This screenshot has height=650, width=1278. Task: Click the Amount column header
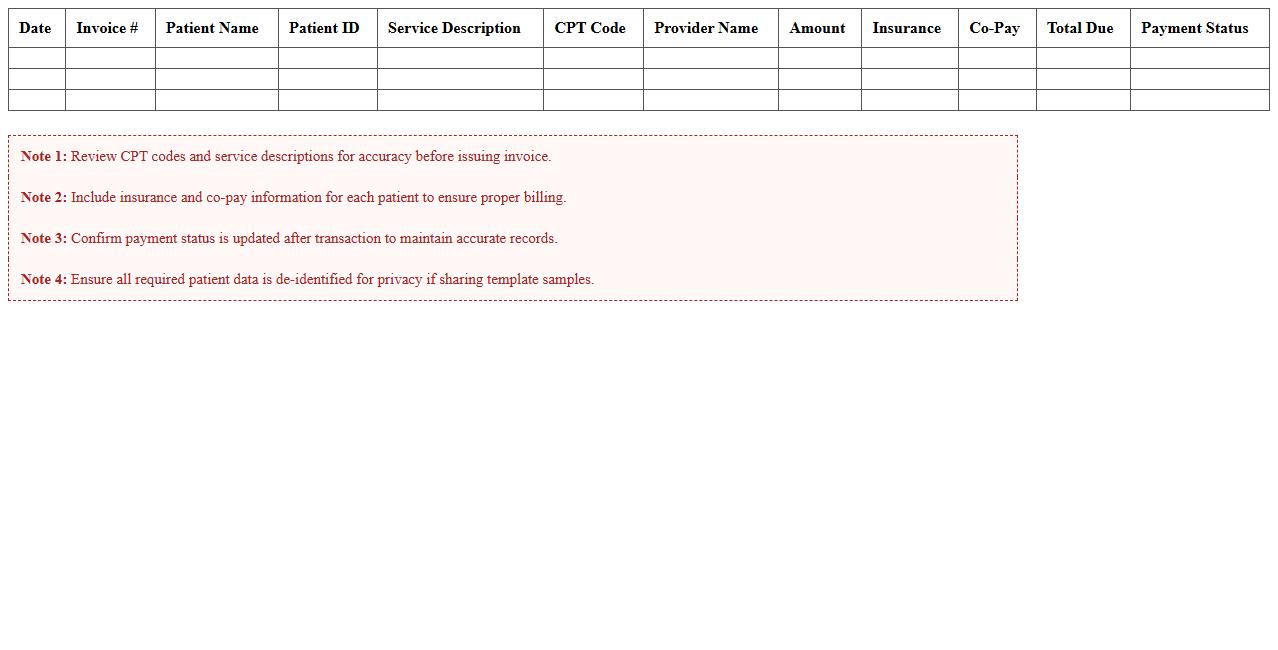817,28
